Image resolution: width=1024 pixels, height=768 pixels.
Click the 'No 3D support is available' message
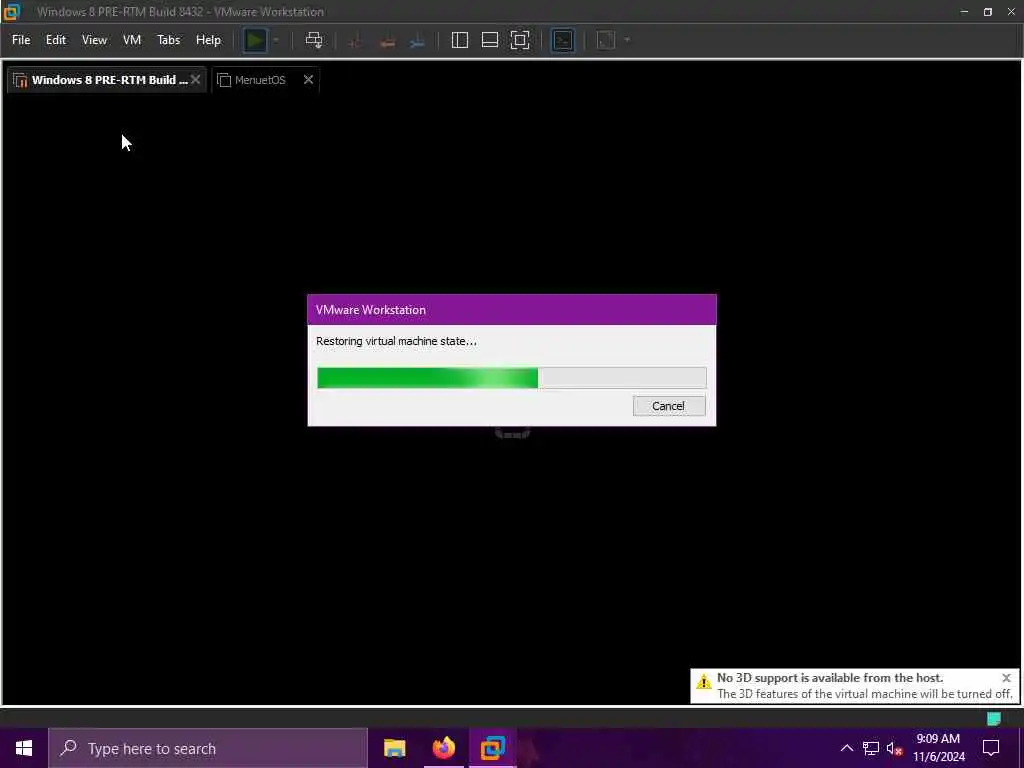[829, 678]
